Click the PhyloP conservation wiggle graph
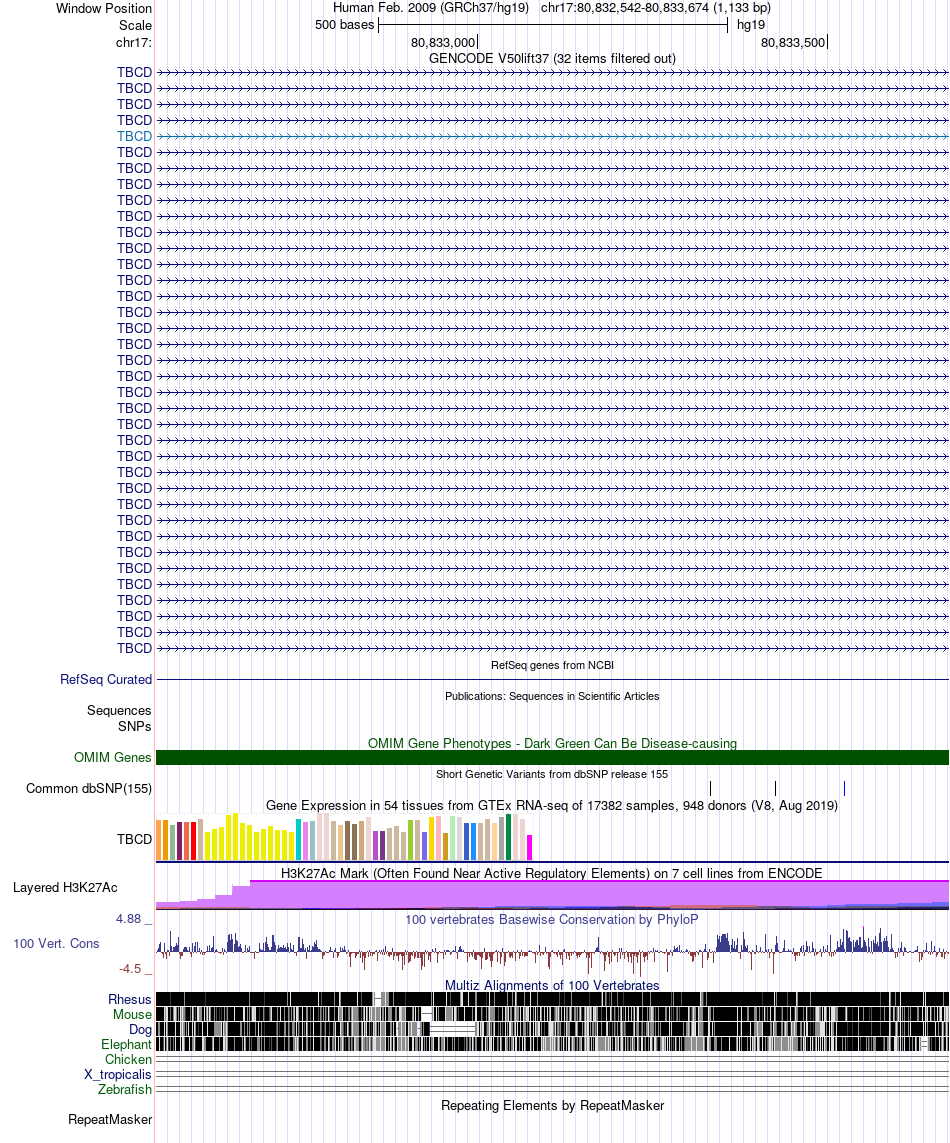Viewport: 950px width, 1143px height. [553, 951]
